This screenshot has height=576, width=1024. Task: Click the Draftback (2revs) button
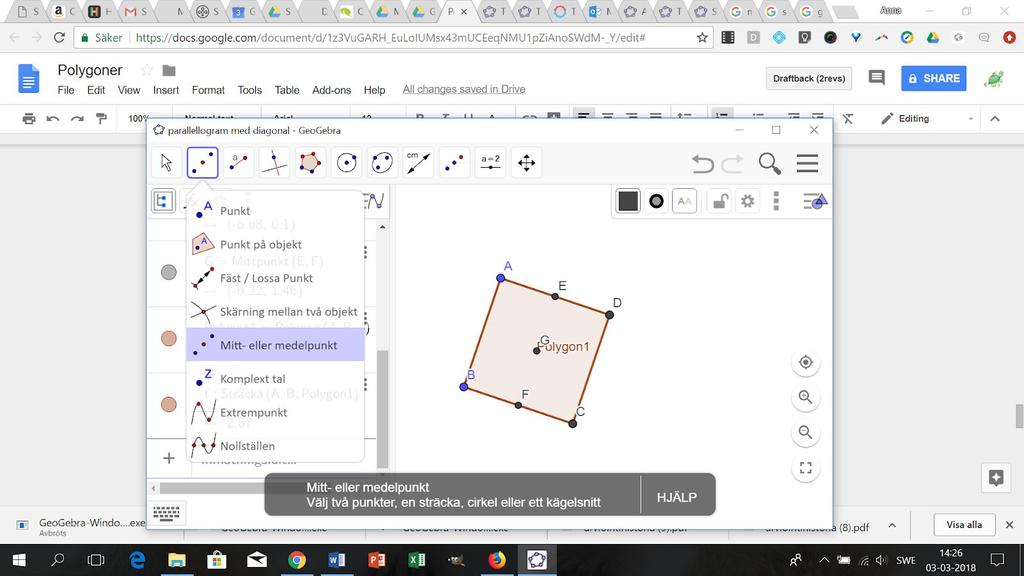pos(809,78)
